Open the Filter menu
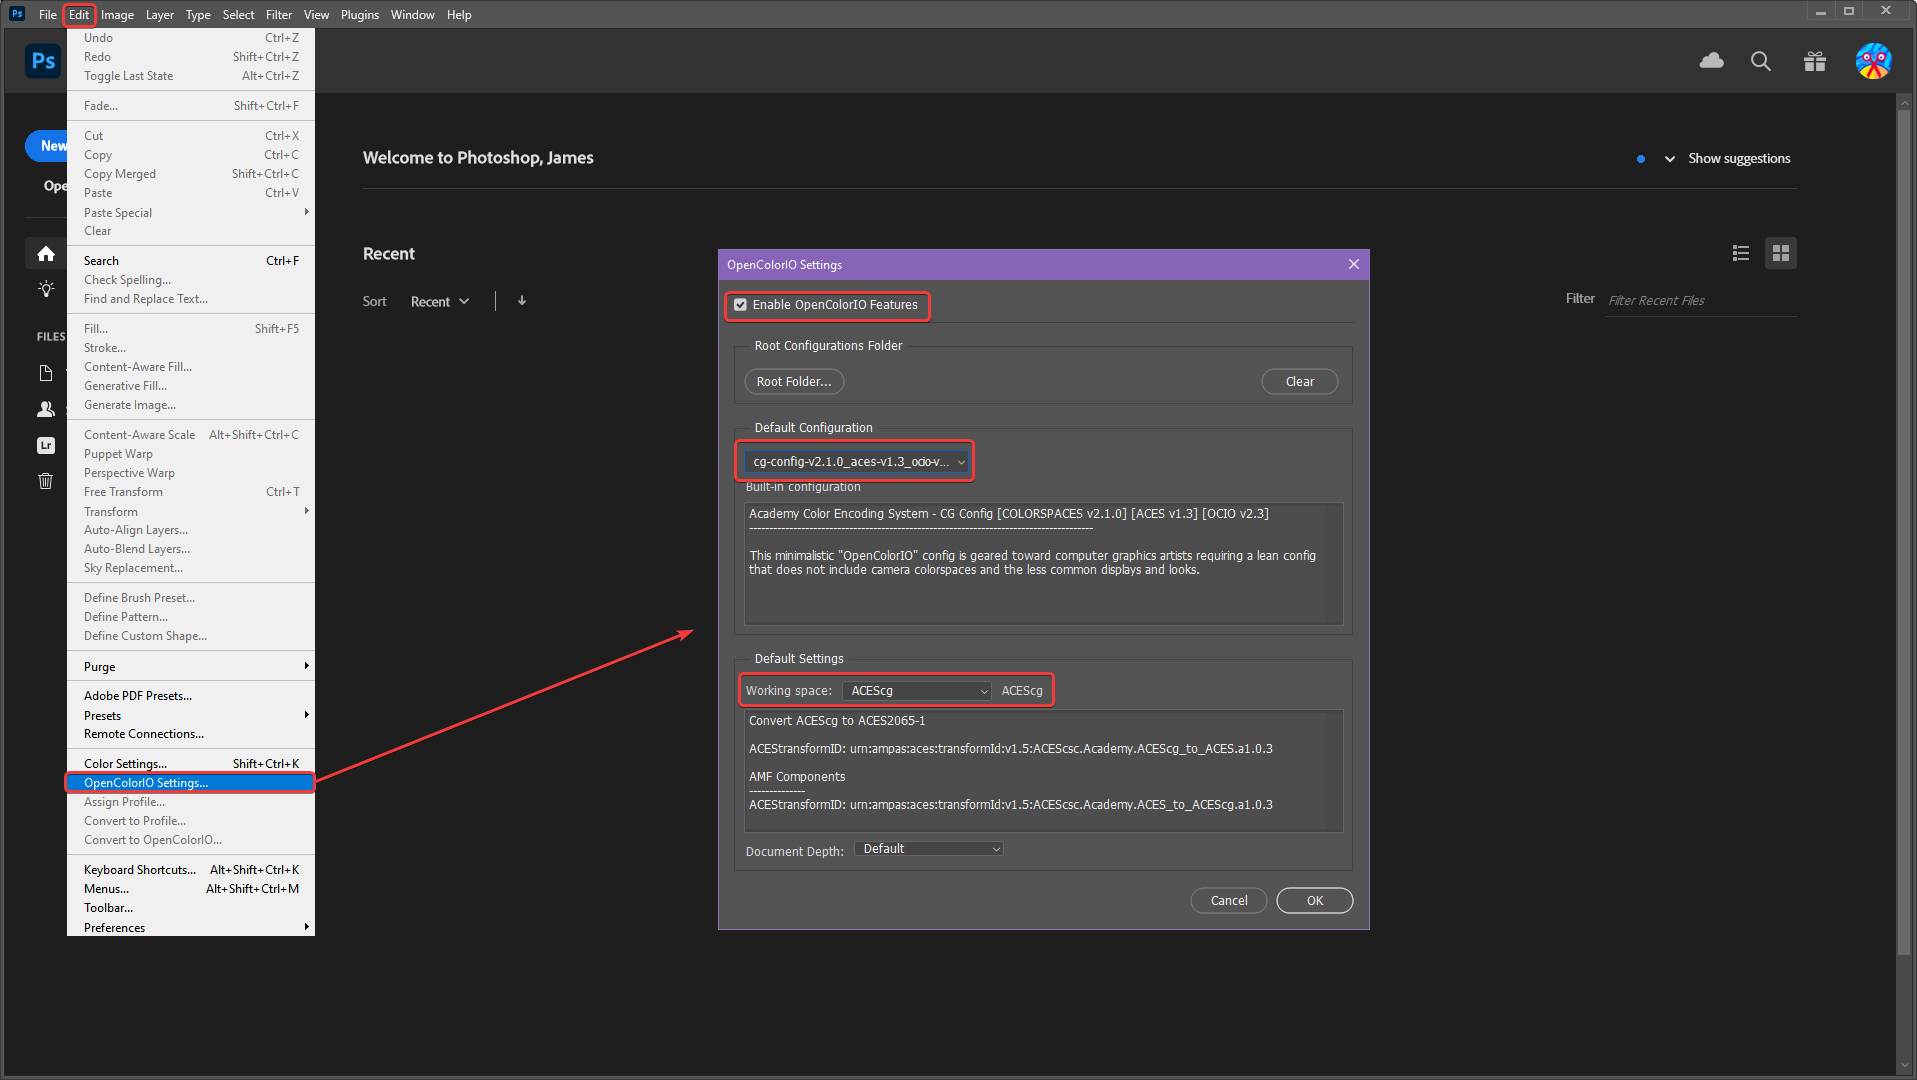 click(x=278, y=14)
